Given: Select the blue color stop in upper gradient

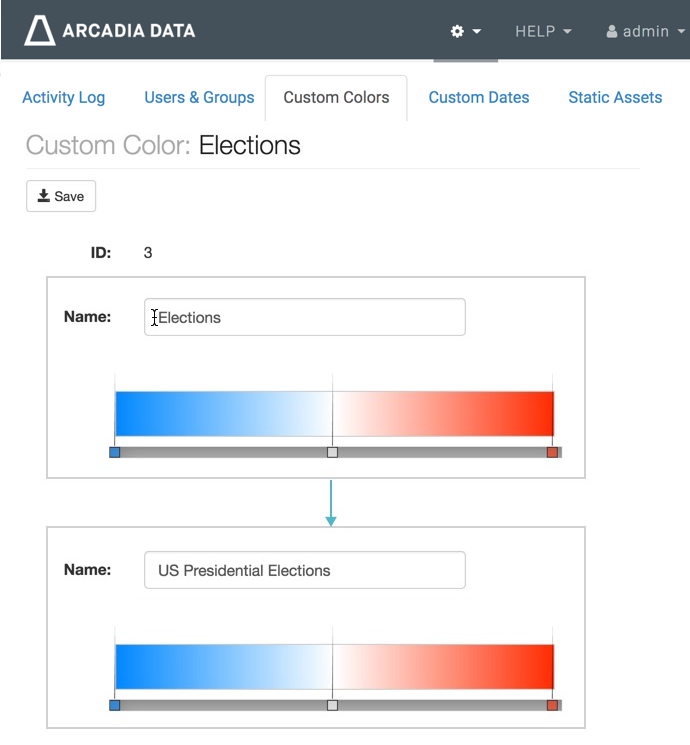Looking at the screenshot, I should tap(115, 452).
